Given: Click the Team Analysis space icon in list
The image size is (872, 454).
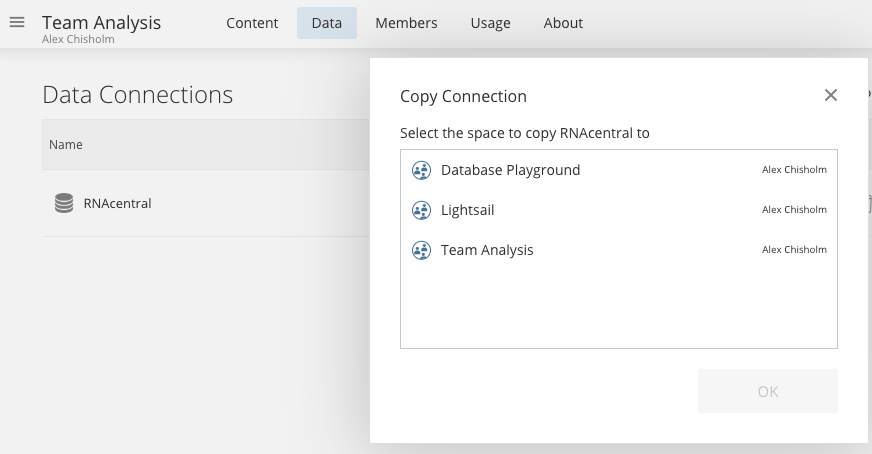Looking at the screenshot, I should pyautogui.click(x=421, y=250).
